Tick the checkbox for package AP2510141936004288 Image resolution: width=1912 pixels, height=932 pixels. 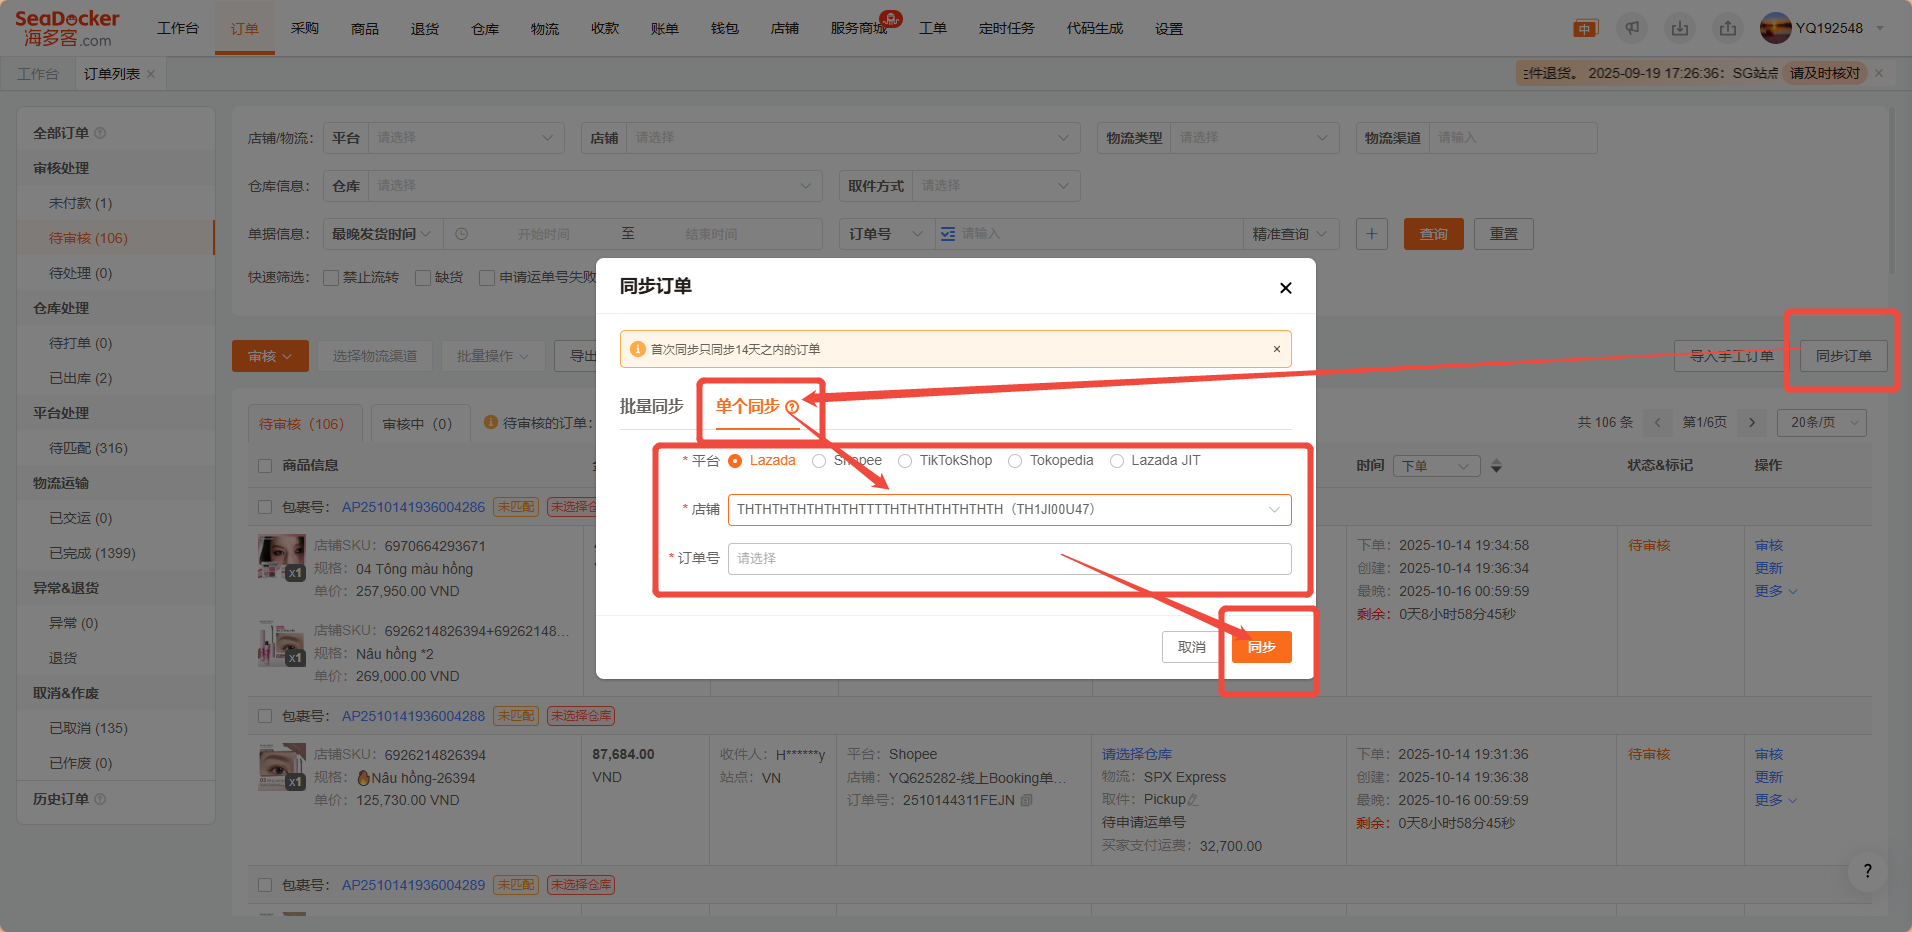[265, 716]
